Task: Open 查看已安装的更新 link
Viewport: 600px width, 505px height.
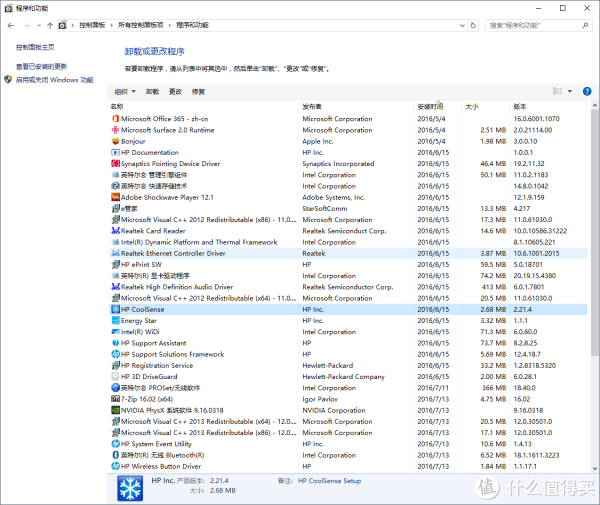Action: [41, 67]
